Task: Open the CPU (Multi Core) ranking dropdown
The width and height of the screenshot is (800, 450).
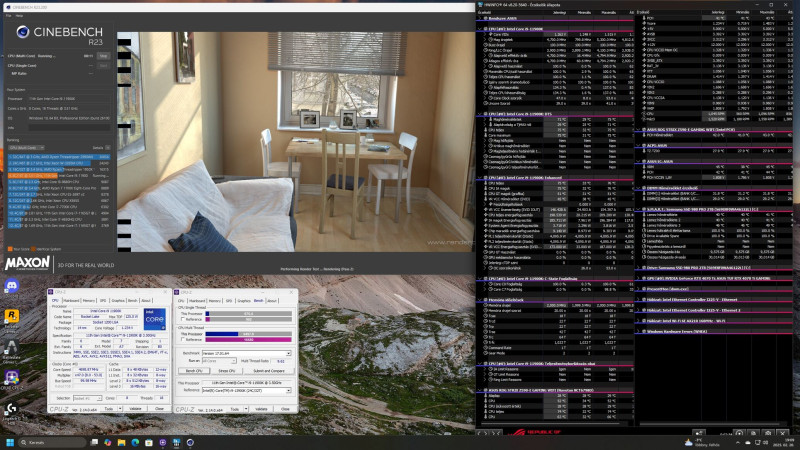Action: click(26, 148)
